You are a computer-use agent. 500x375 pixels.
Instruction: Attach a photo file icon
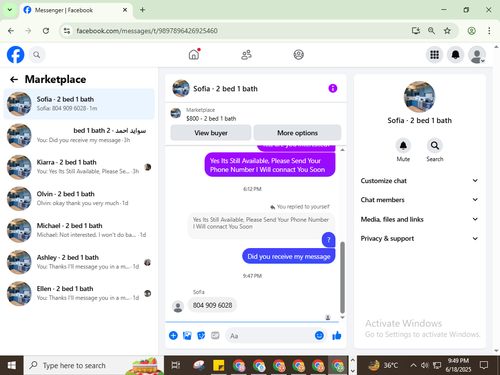[x=187, y=335]
